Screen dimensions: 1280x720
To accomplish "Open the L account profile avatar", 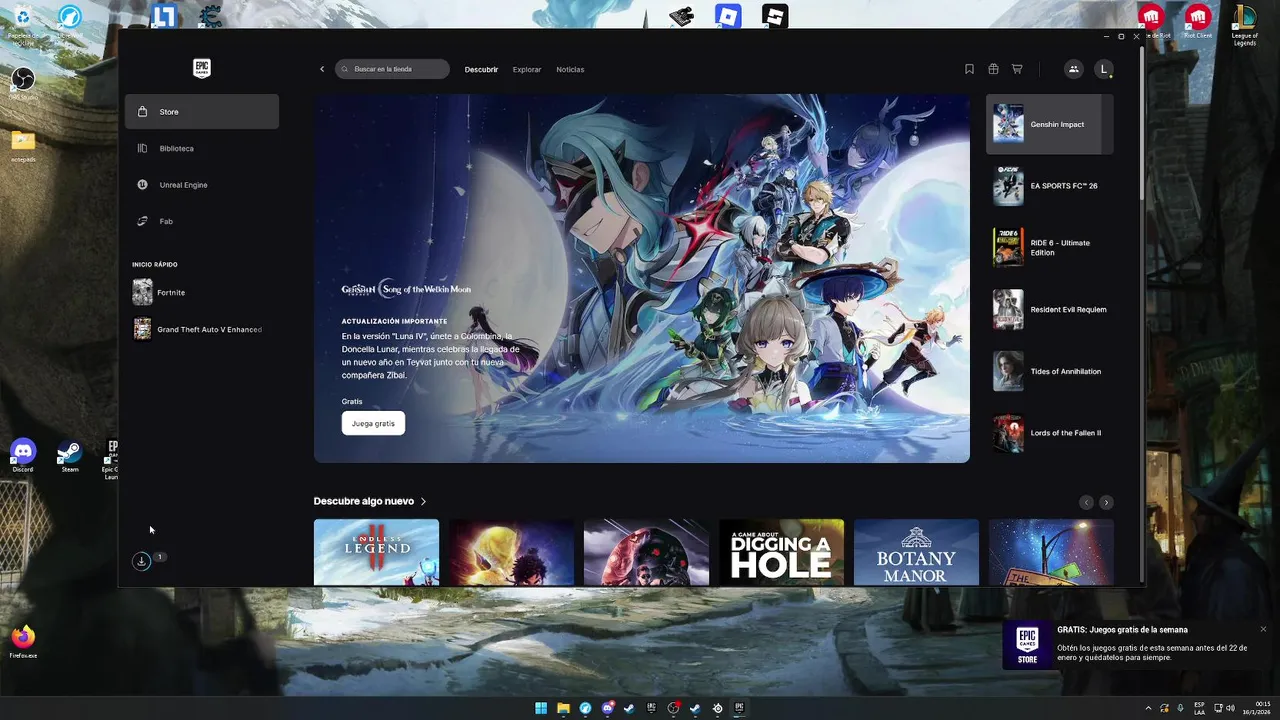I will [x=1103, y=69].
